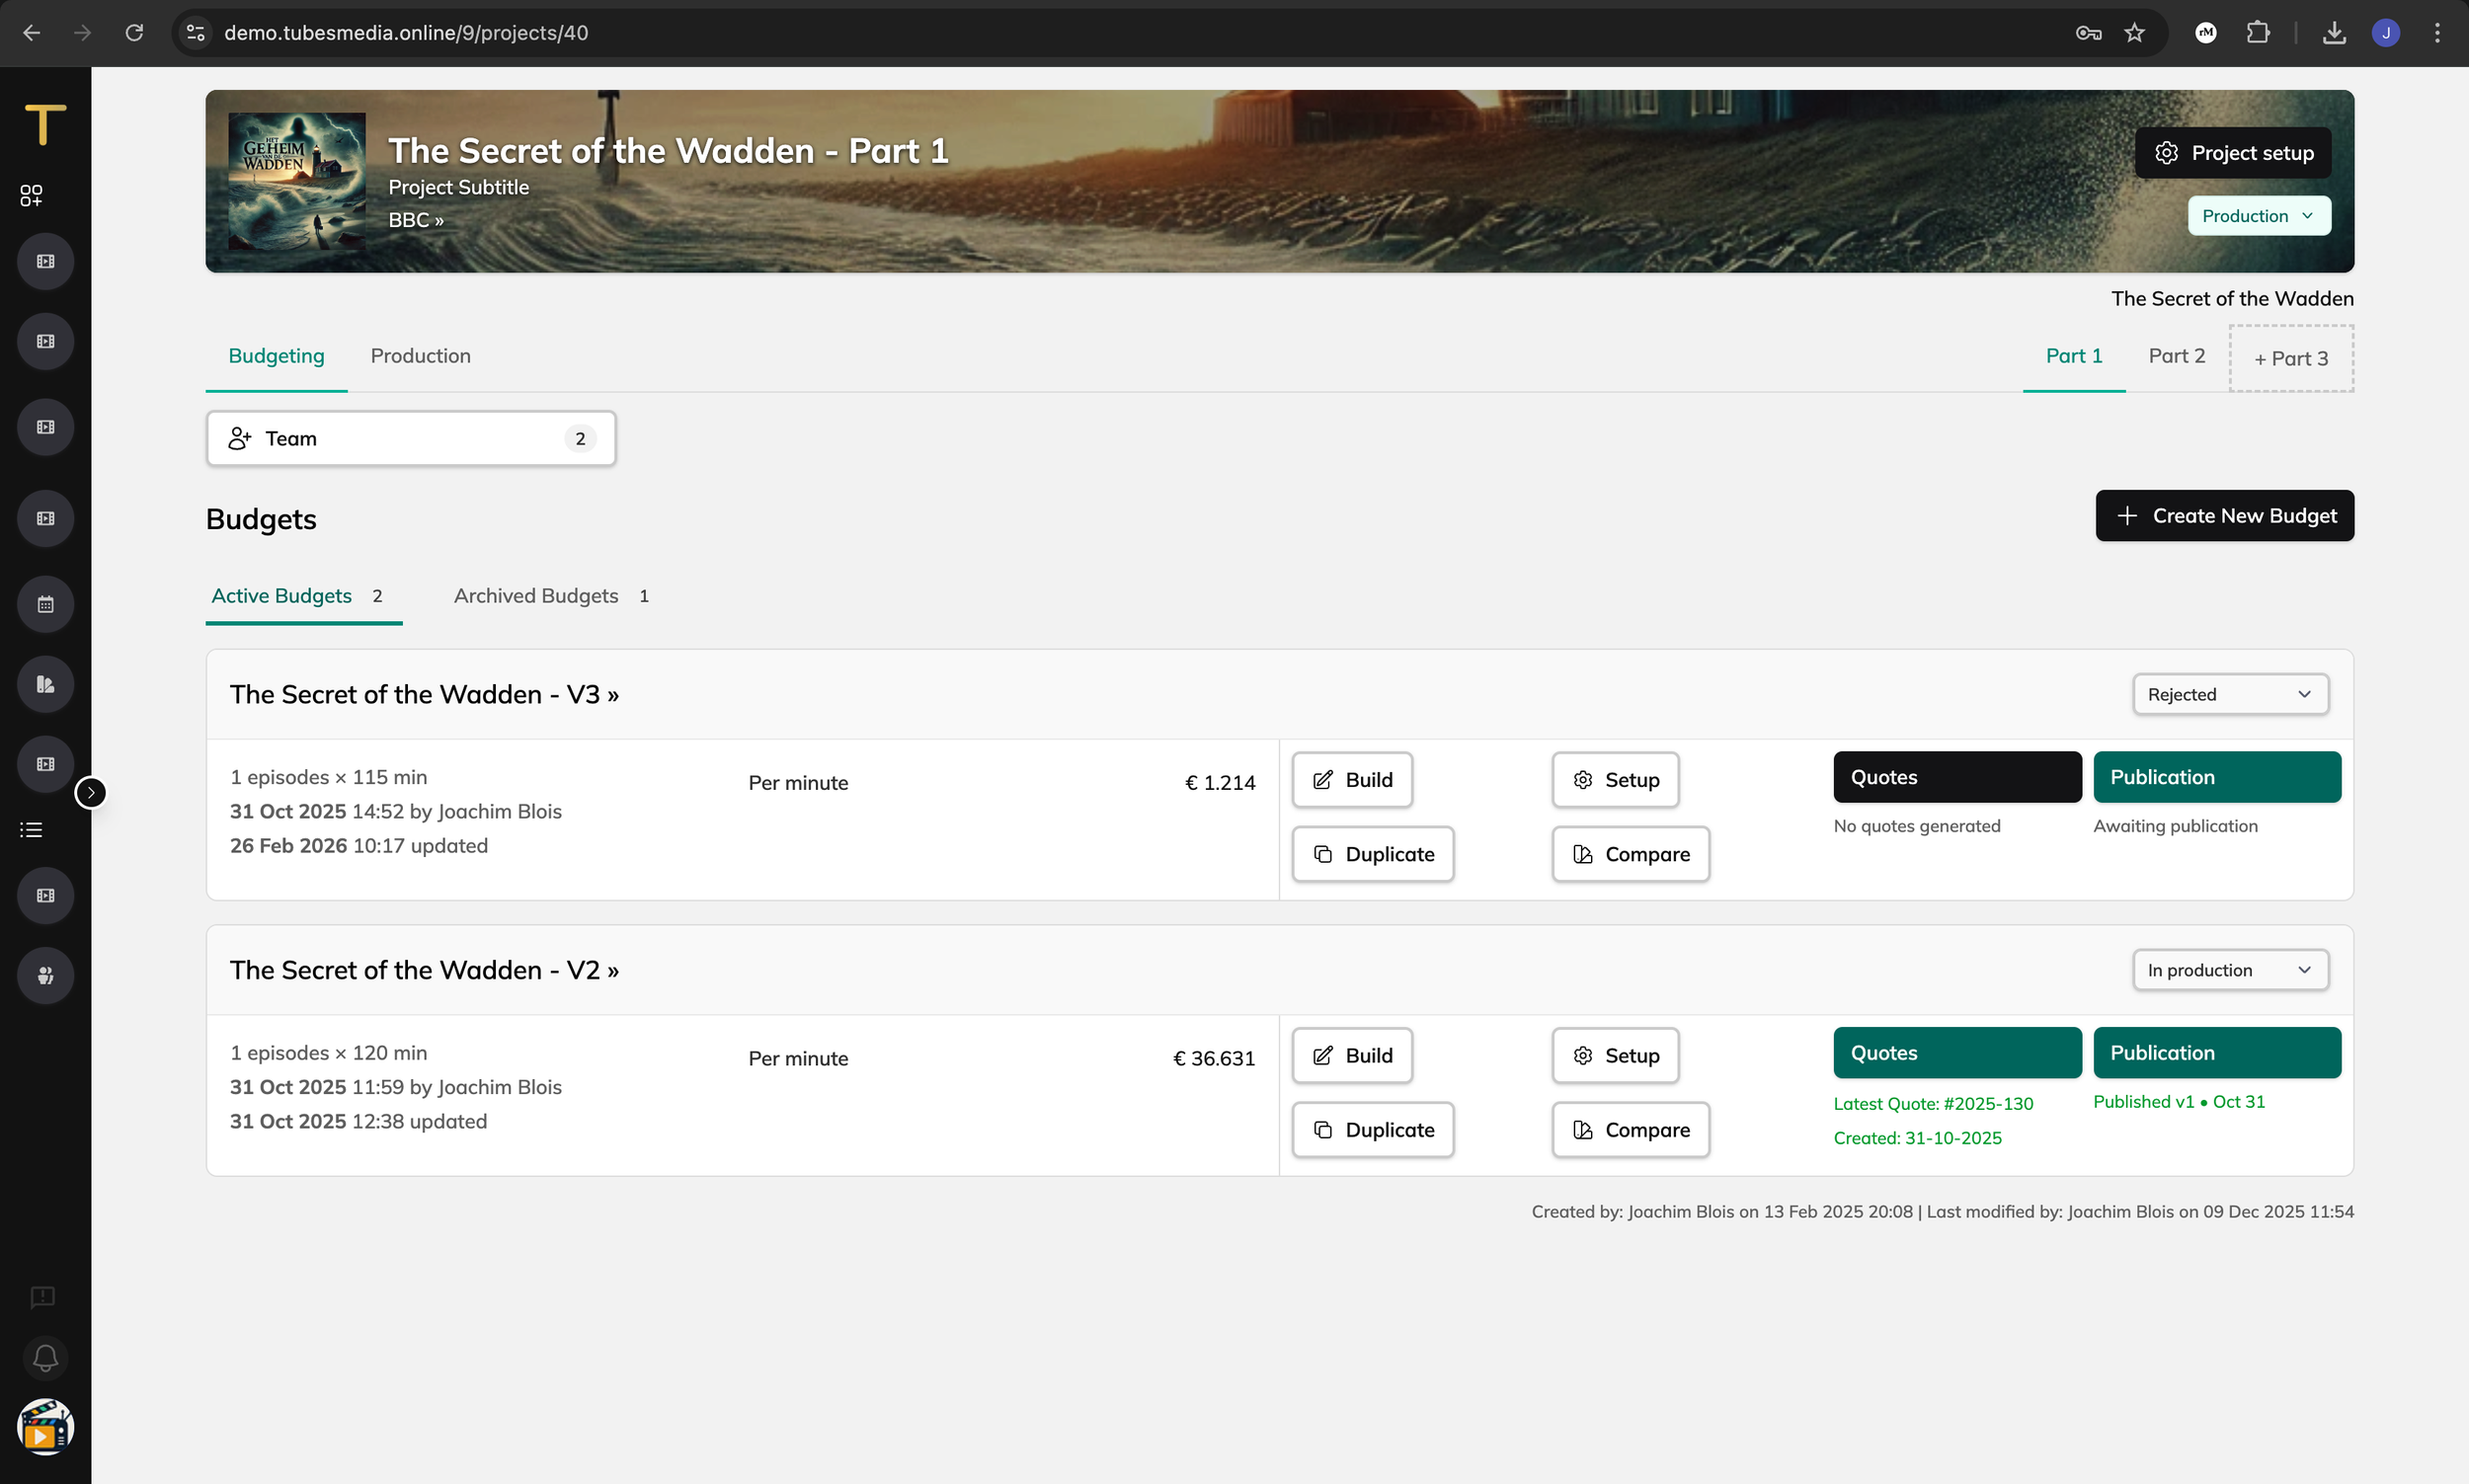
Task: Click the project poster thumbnail
Action: [x=296, y=181]
